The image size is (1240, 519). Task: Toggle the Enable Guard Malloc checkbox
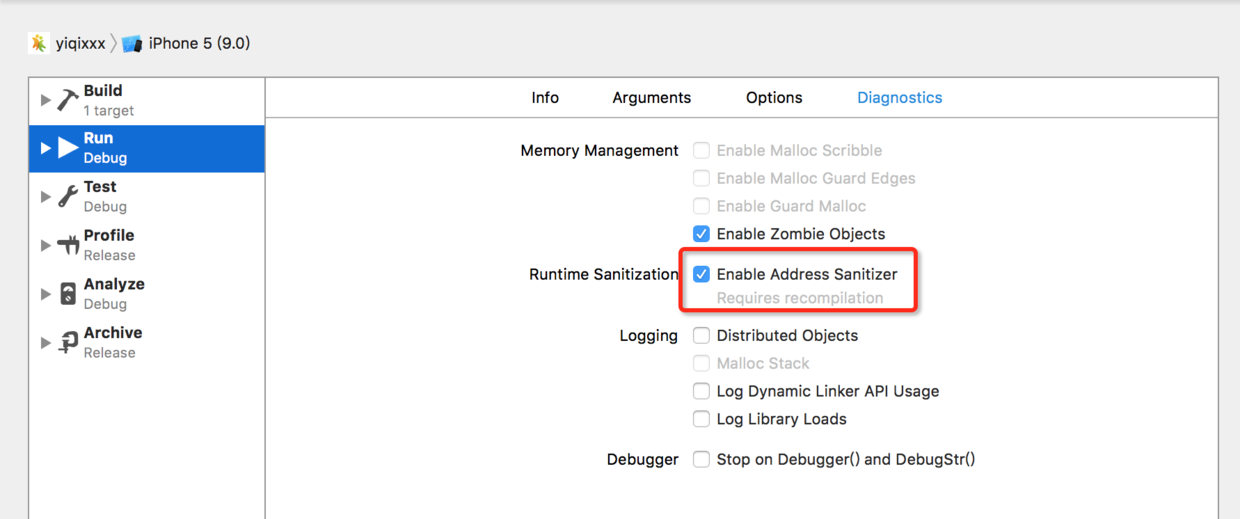click(x=702, y=206)
